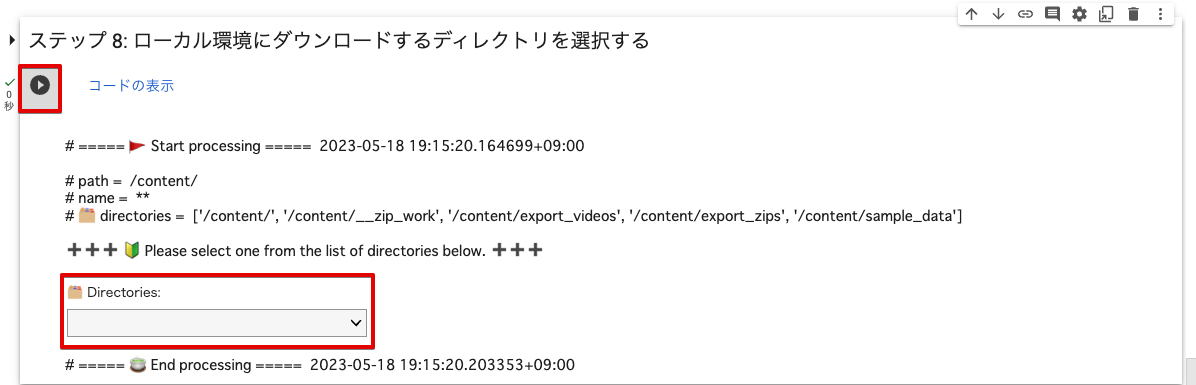The image size is (1196, 385).
Task: Click the chevron arrow in Directories combo box
Action: tap(355, 323)
